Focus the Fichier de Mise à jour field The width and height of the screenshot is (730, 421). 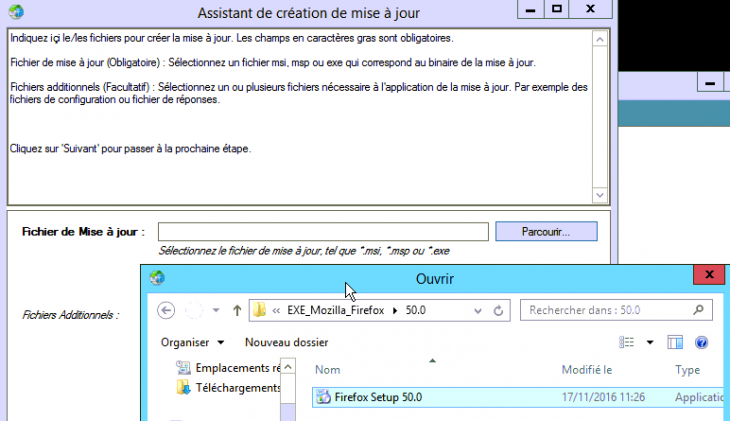click(x=323, y=231)
